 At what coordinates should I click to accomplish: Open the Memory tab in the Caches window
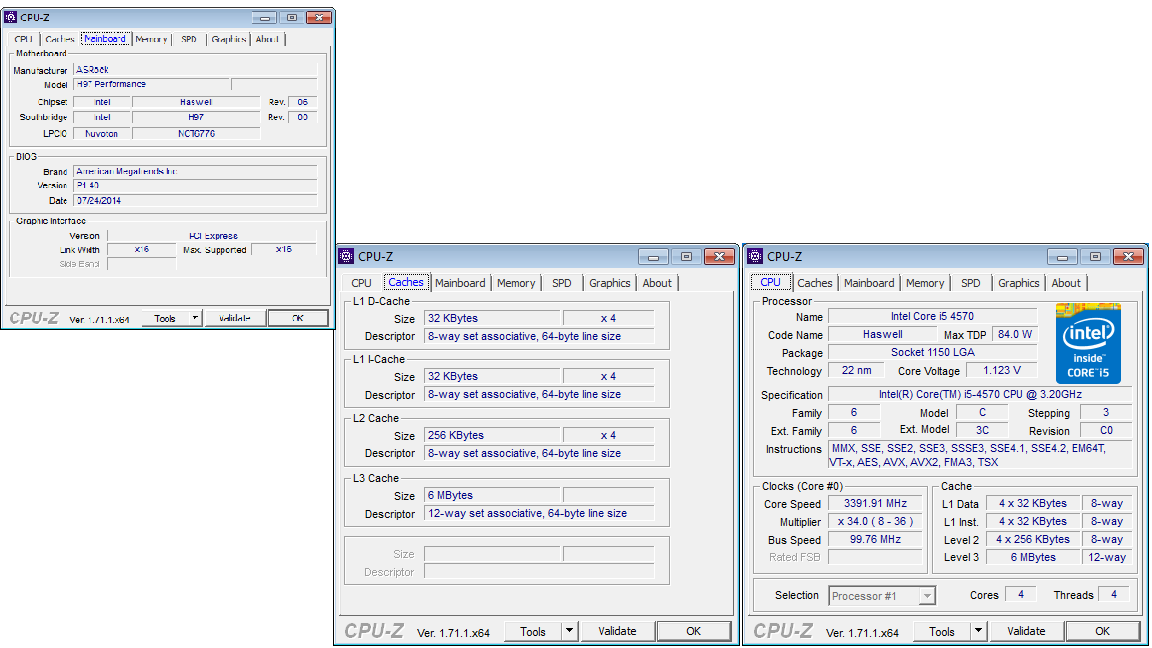[x=516, y=283]
